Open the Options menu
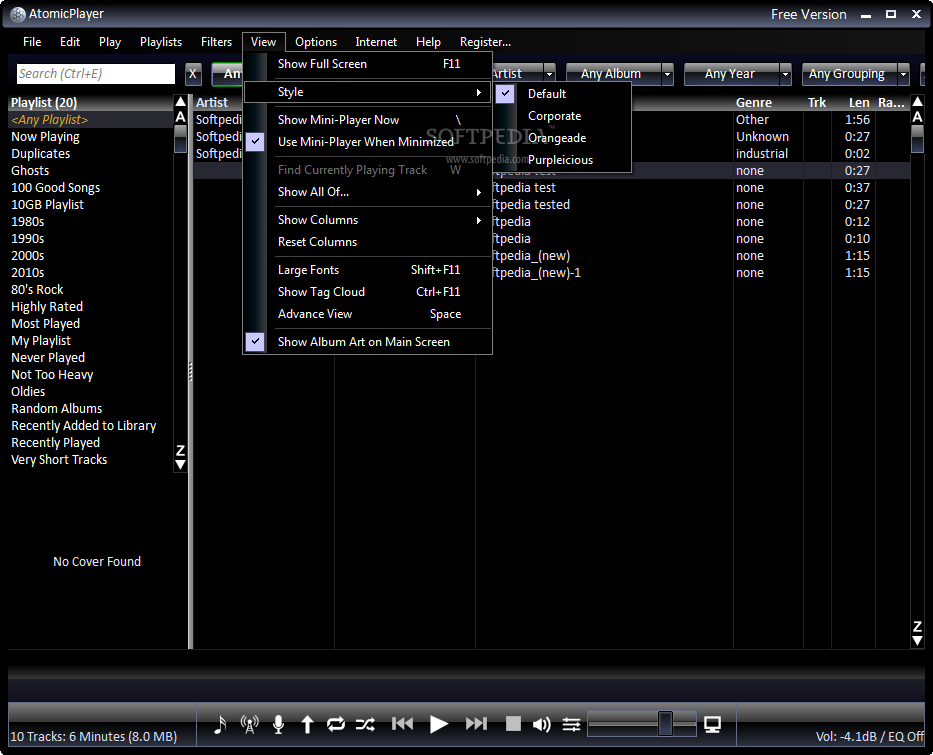The height and width of the screenshot is (755, 933). tap(316, 42)
